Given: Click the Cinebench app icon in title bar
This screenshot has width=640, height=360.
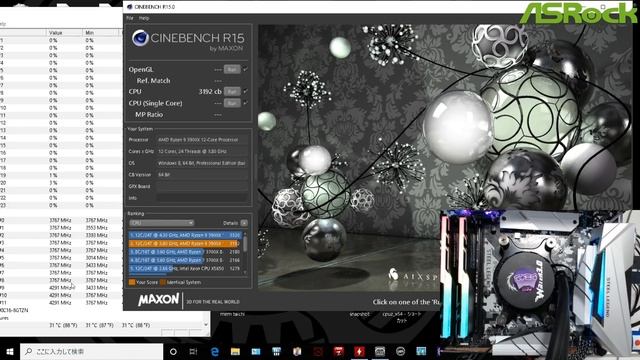Looking at the screenshot, I should (x=129, y=7).
